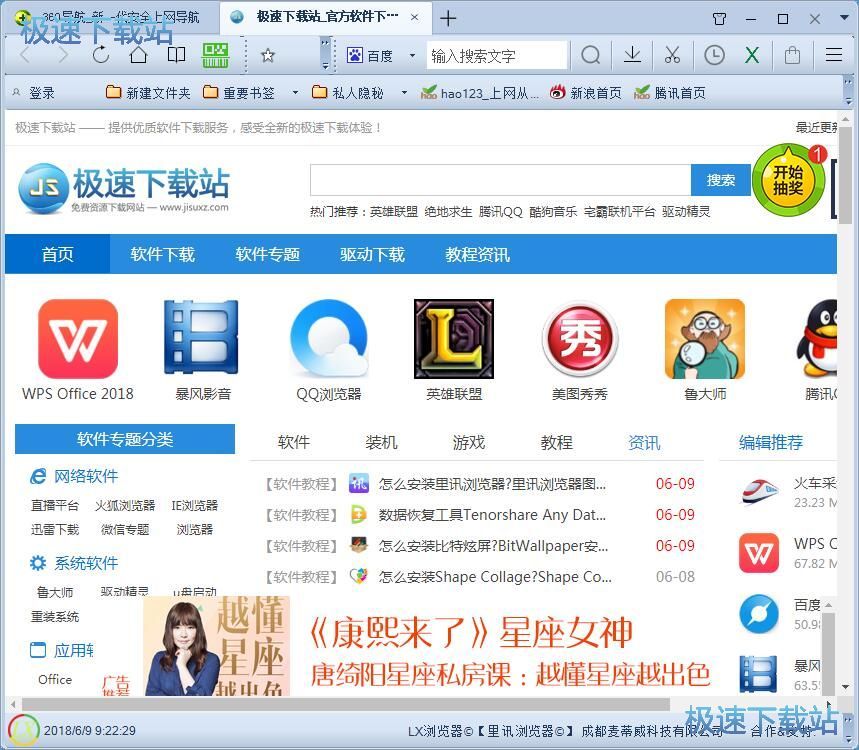Screen dimensions: 859x750
Task: Click the 开始抽奖 lottery button
Action: tap(789, 179)
